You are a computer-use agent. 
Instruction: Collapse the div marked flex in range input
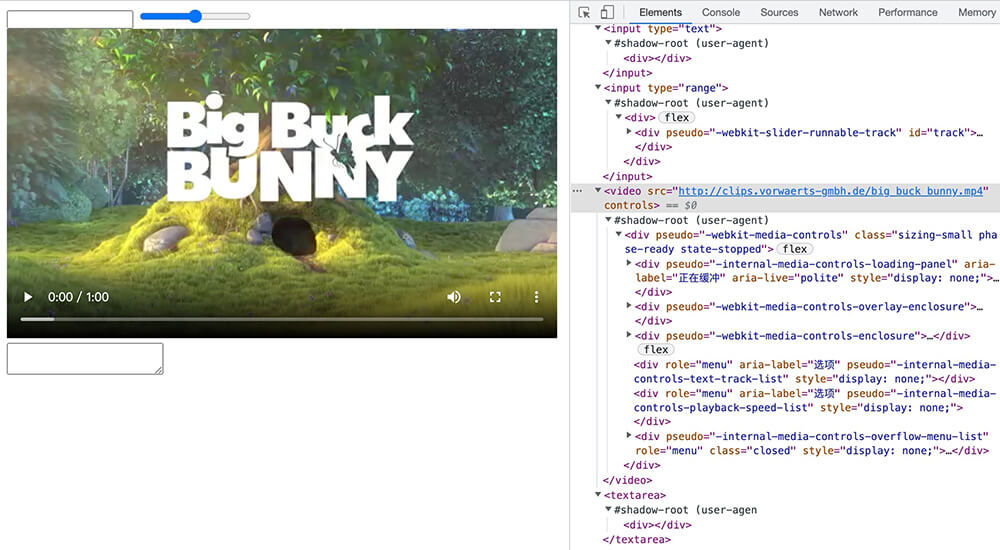click(x=619, y=117)
